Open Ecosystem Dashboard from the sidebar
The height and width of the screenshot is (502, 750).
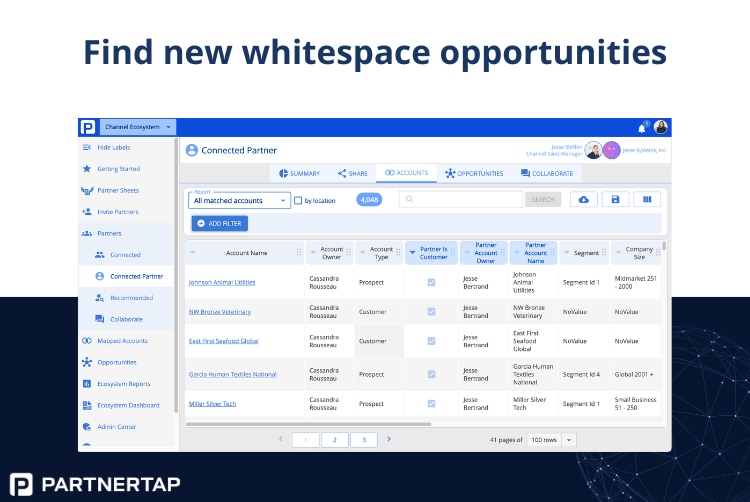pyautogui.click(x=128, y=405)
